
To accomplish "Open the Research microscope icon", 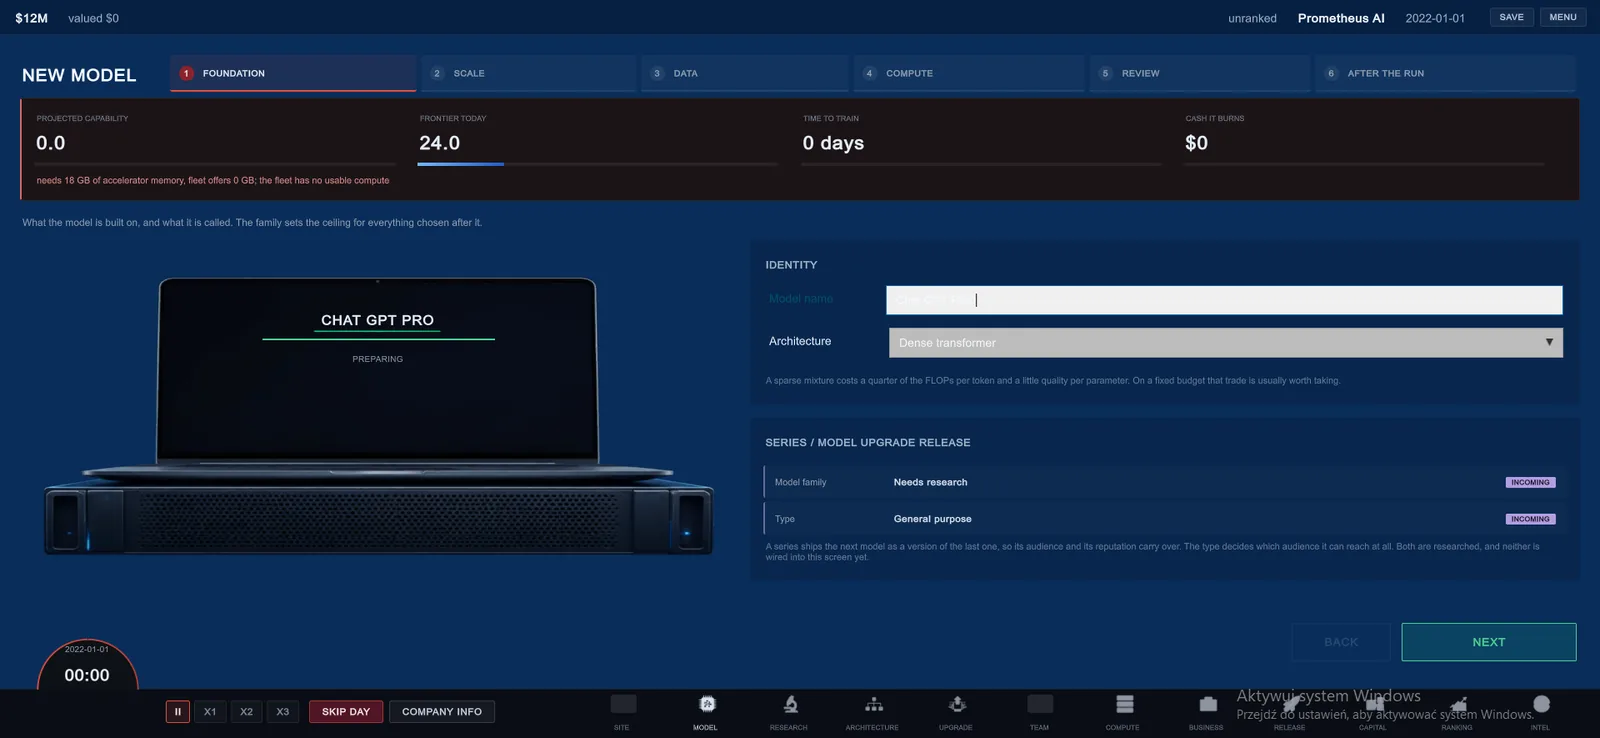I will pyautogui.click(x=790, y=704).
